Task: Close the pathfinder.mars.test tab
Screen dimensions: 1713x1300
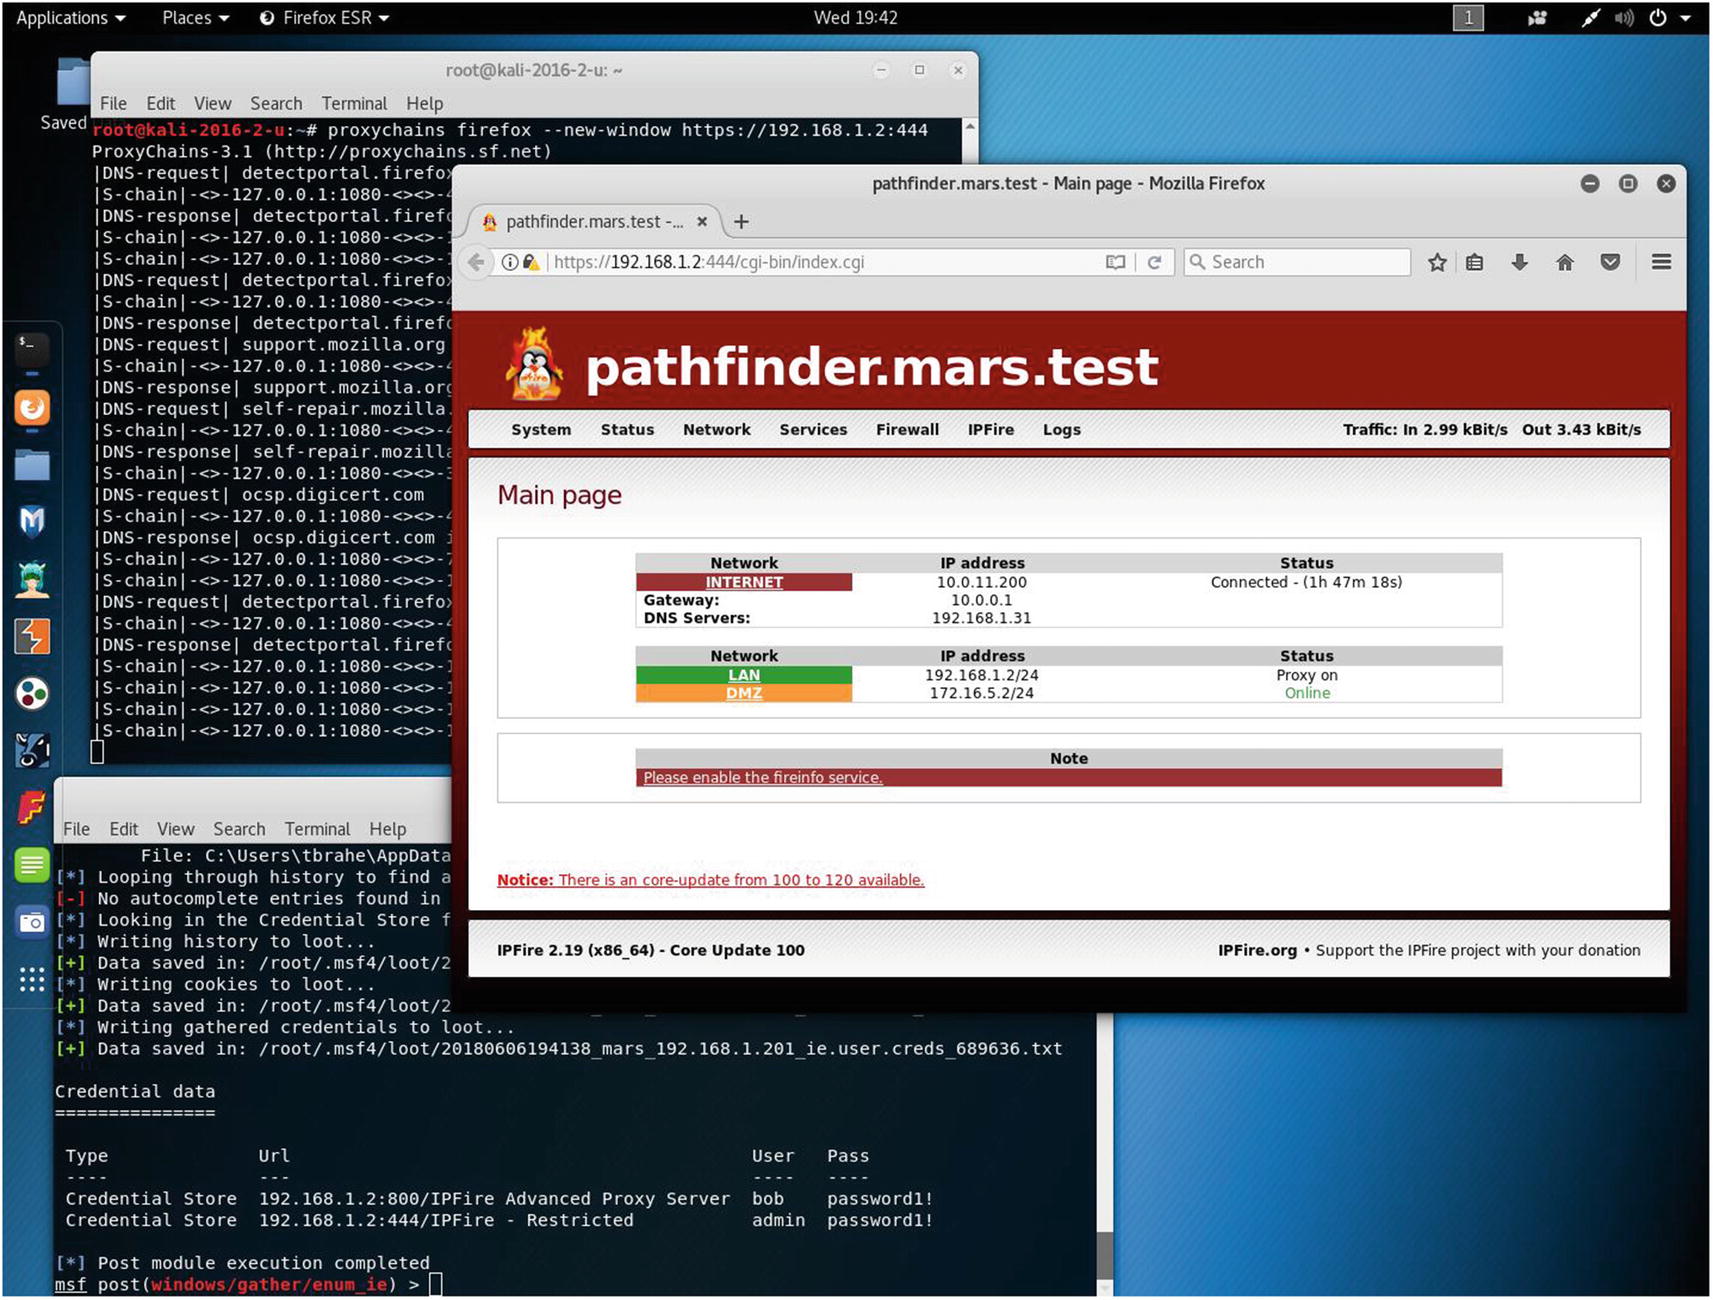Action: [x=702, y=222]
